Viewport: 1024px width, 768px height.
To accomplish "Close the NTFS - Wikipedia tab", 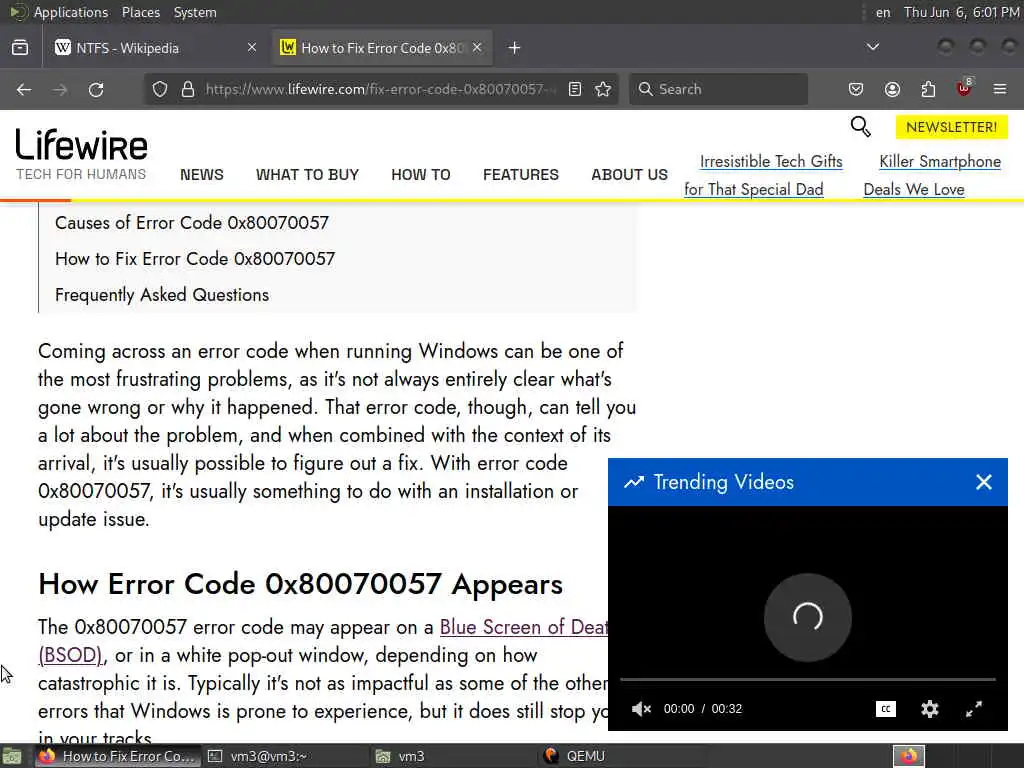I will (x=252, y=48).
